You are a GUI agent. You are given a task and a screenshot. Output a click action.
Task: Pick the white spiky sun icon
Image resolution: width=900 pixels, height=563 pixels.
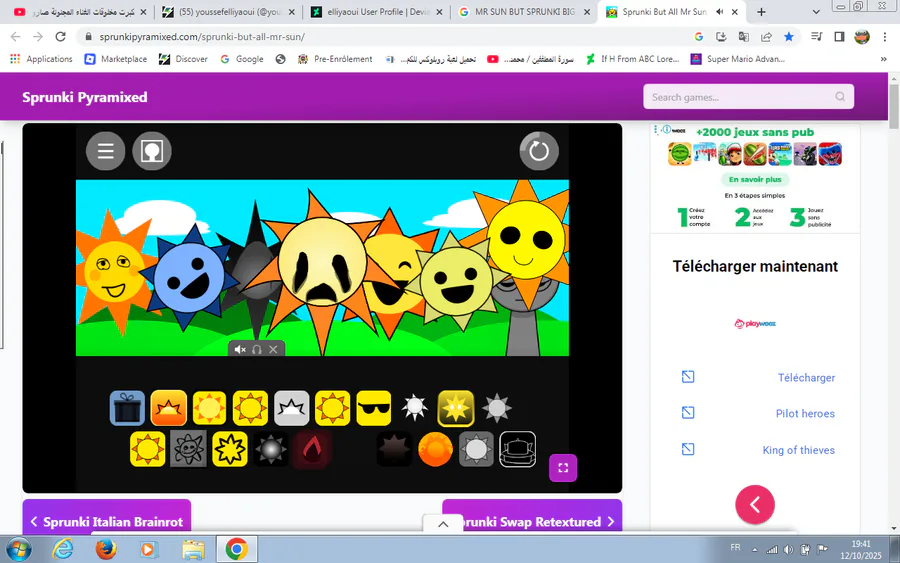click(414, 408)
